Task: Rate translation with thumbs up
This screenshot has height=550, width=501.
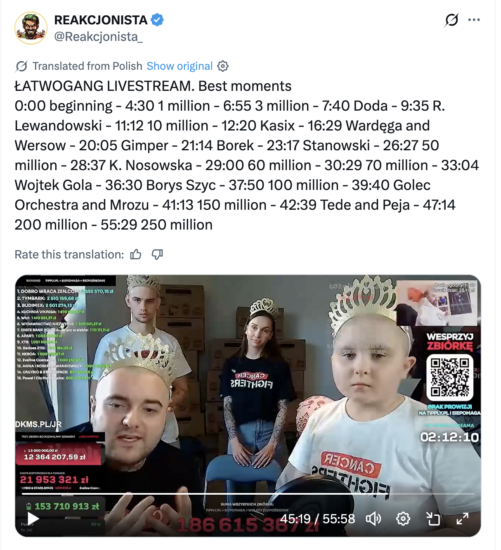Action: pyautogui.click(x=136, y=254)
